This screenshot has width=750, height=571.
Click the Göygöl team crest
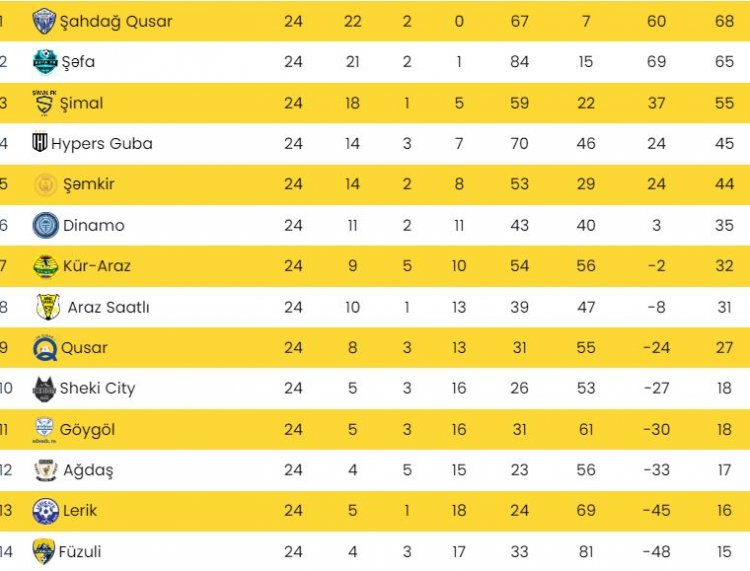point(44,429)
